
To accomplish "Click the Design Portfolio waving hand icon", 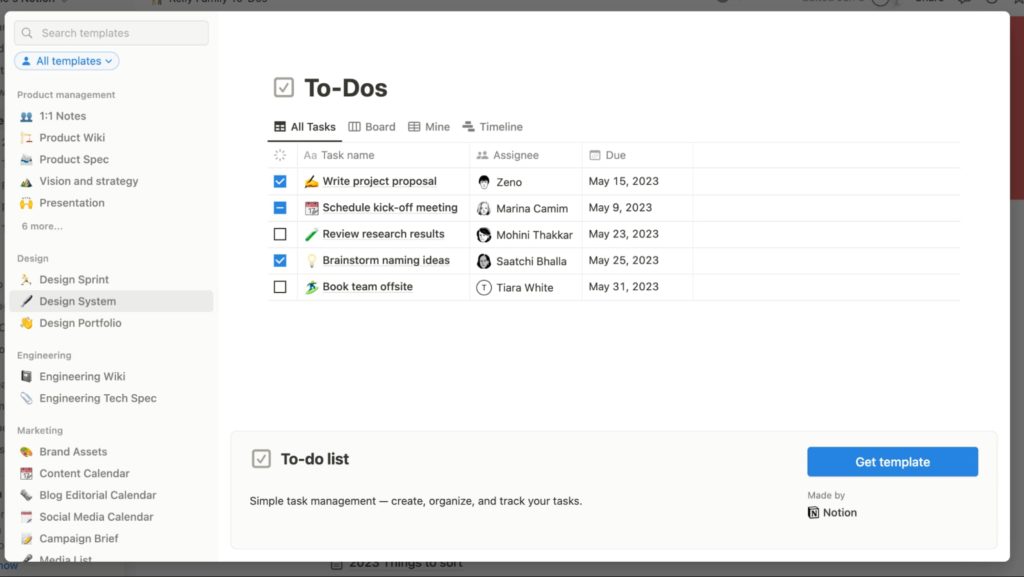I will 26,323.
